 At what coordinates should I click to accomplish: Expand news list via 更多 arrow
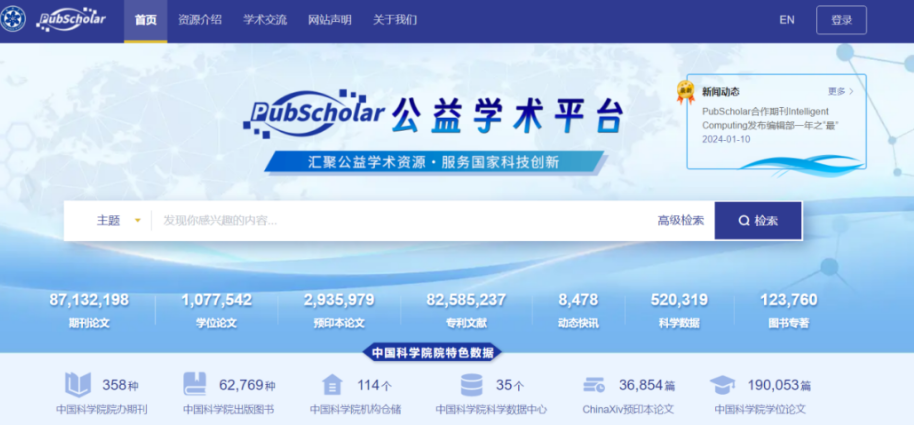point(841,92)
